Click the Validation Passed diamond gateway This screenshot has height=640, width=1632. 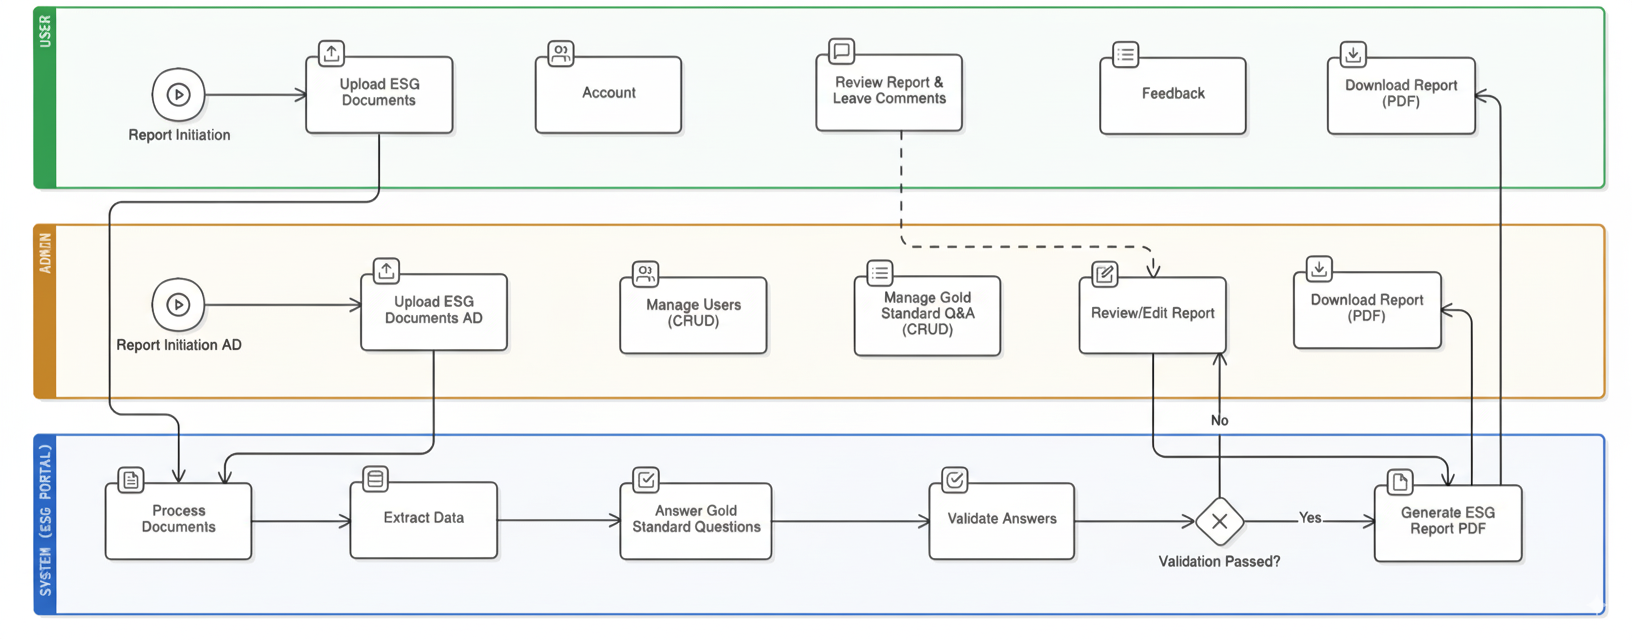(x=1219, y=521)
